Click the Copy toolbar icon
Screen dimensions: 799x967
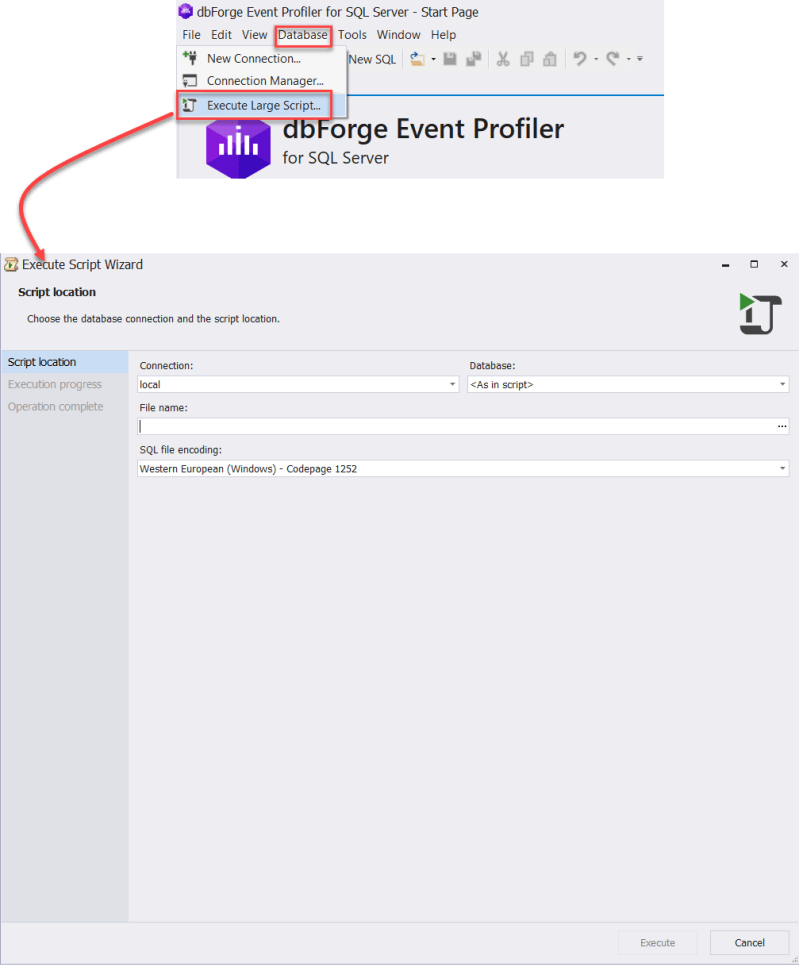527,59
